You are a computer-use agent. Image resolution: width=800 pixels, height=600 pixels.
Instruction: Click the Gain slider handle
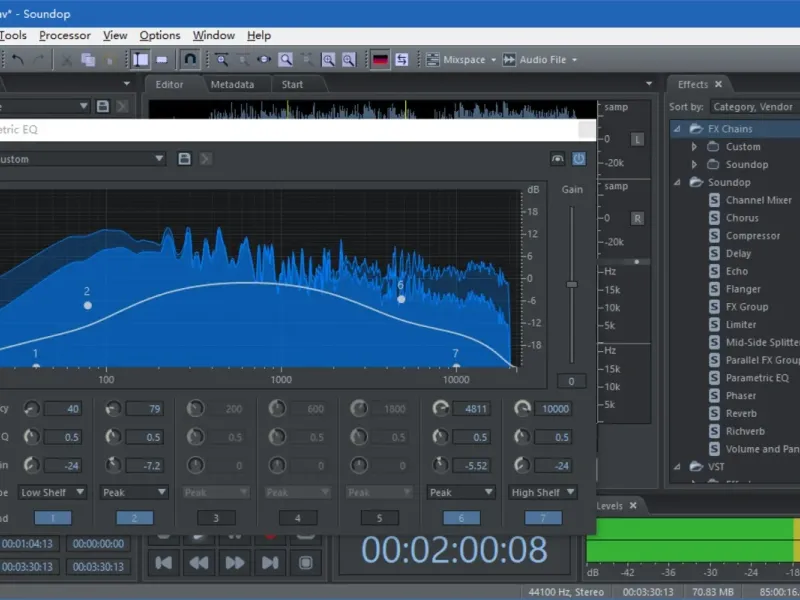572,284
